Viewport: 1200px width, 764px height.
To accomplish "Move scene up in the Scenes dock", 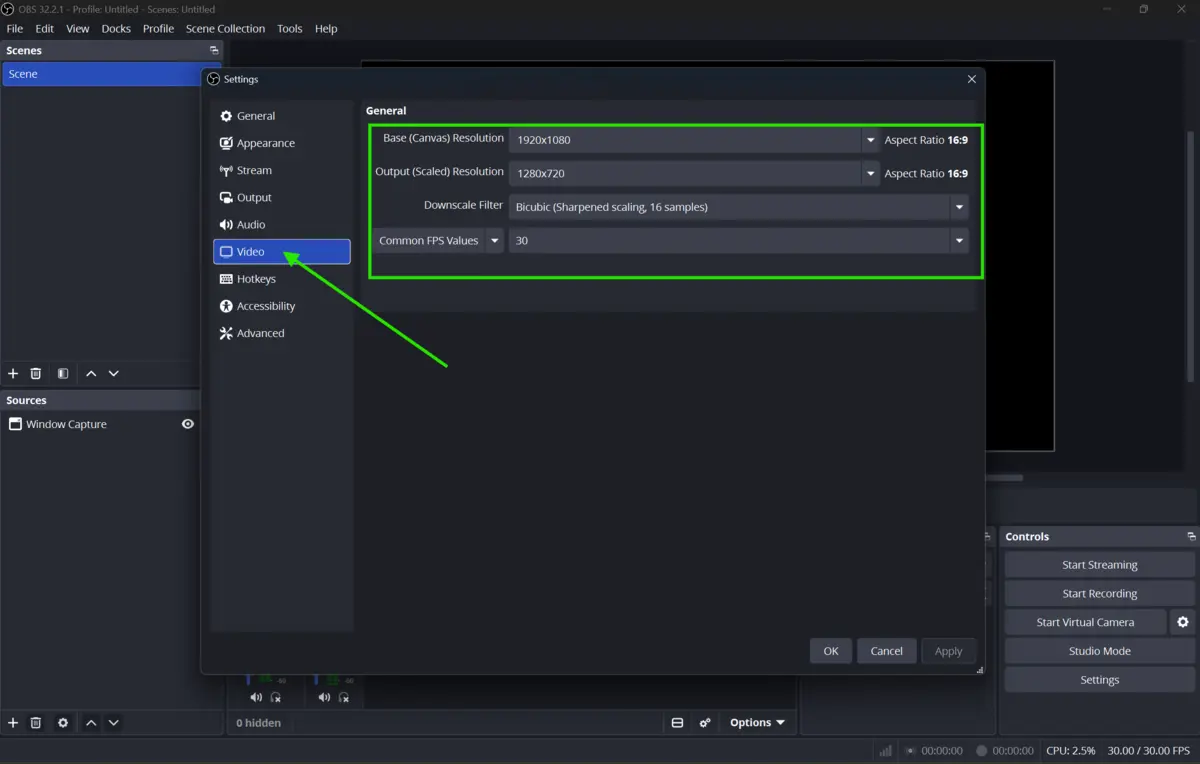I will coord(91,373).
